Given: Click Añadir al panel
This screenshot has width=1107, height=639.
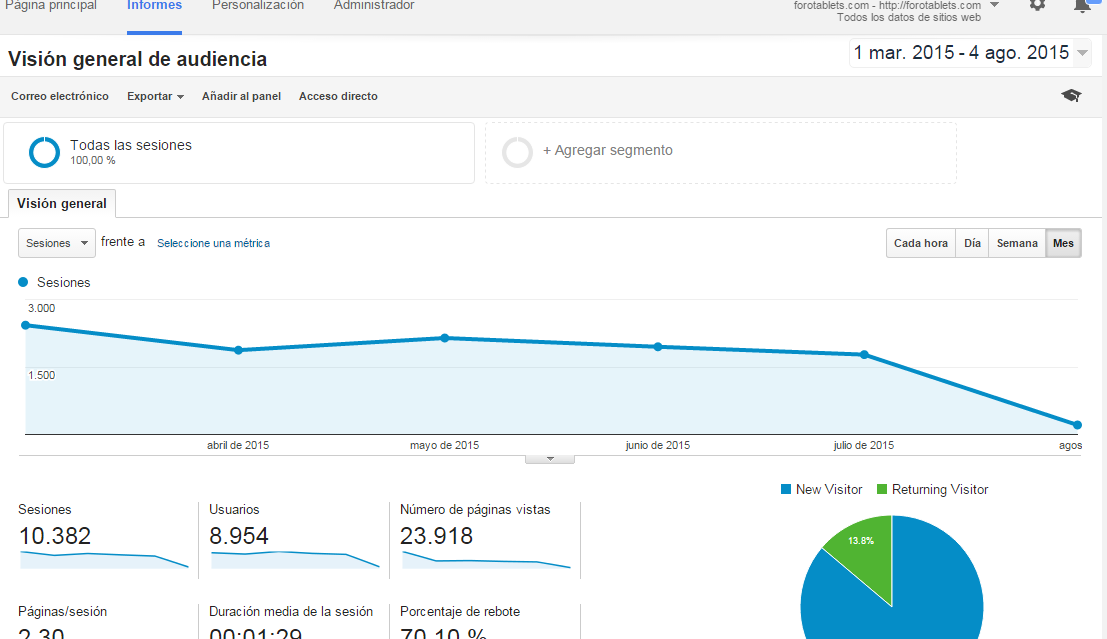Looking at the screenshot, I should (241, 96).
